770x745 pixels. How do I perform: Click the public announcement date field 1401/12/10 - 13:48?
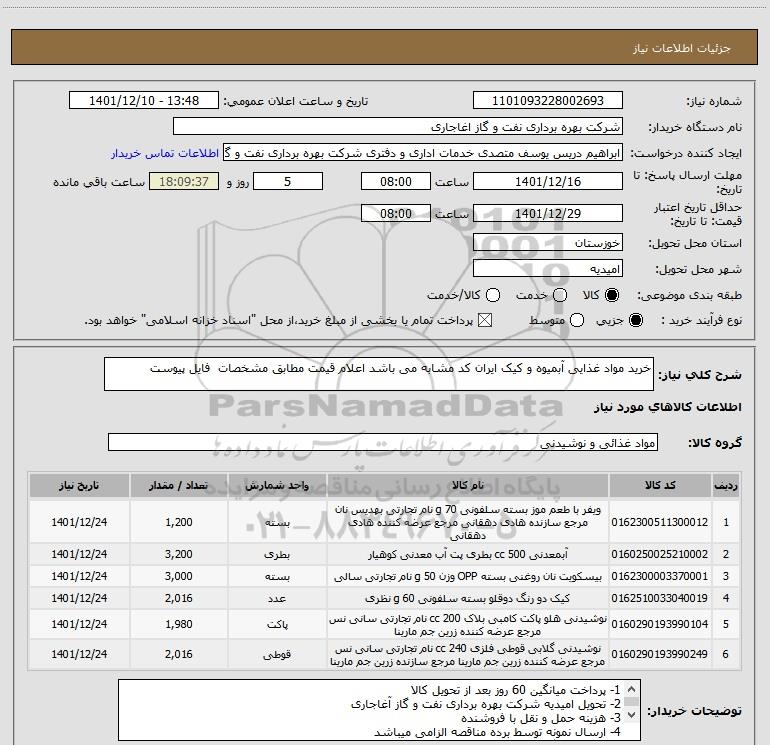coord(144,101)
